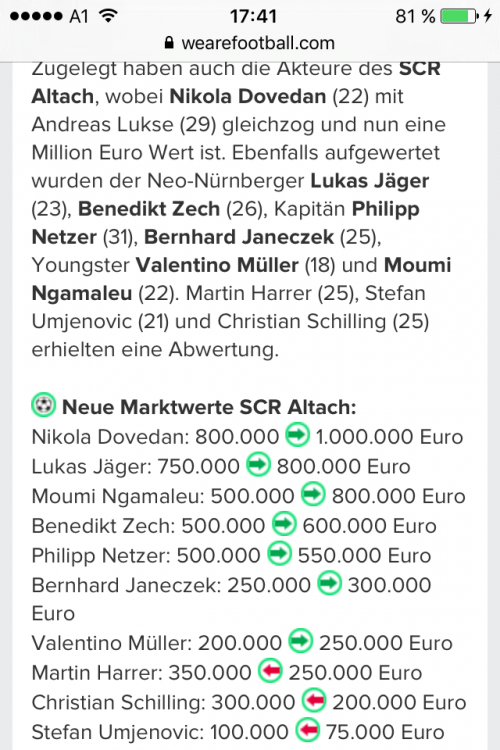
Task: Click red arrow in Christian Schilling row
Action: tap(314, 700)
